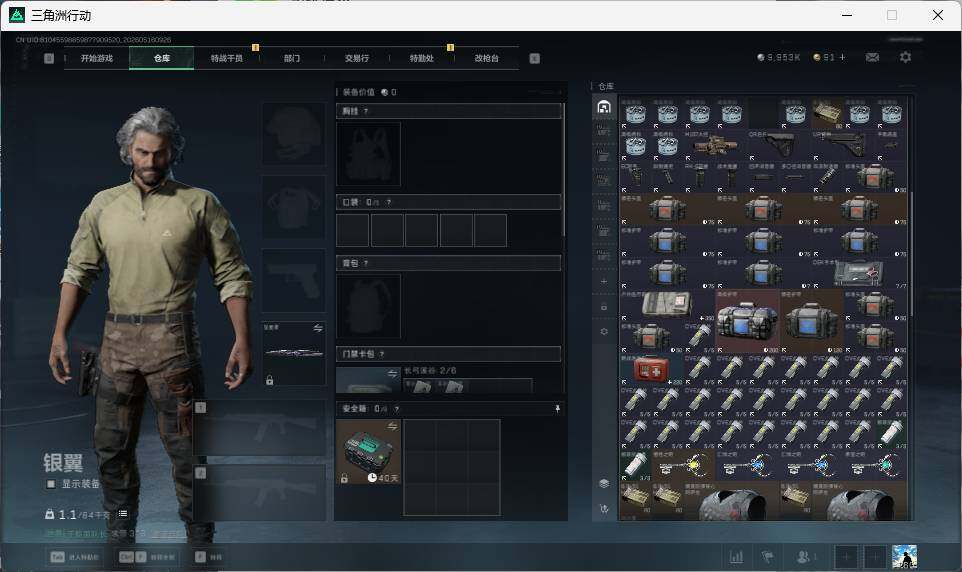
Task: Open warehouse sidebar gear settings
Action: (604, 331)
